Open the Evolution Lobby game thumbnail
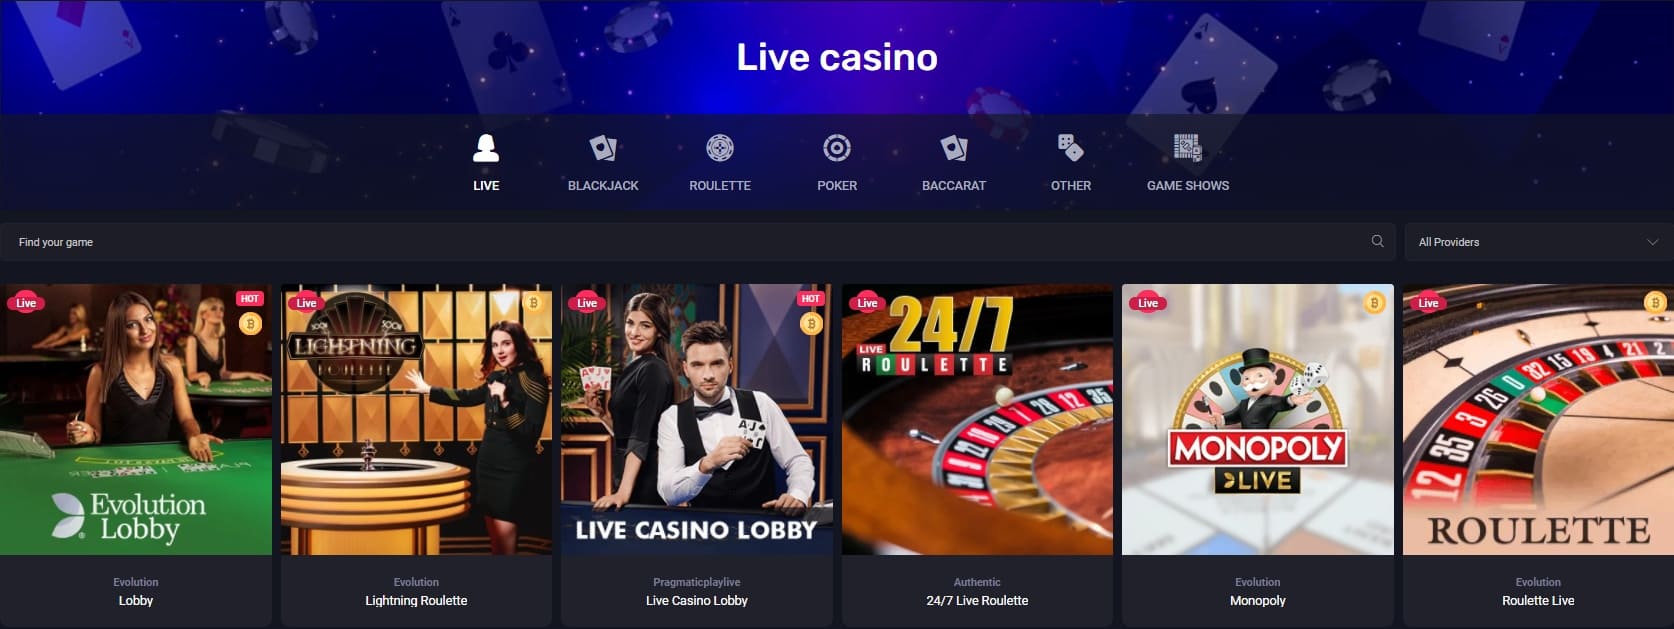1674x629 pixels. 136,420
